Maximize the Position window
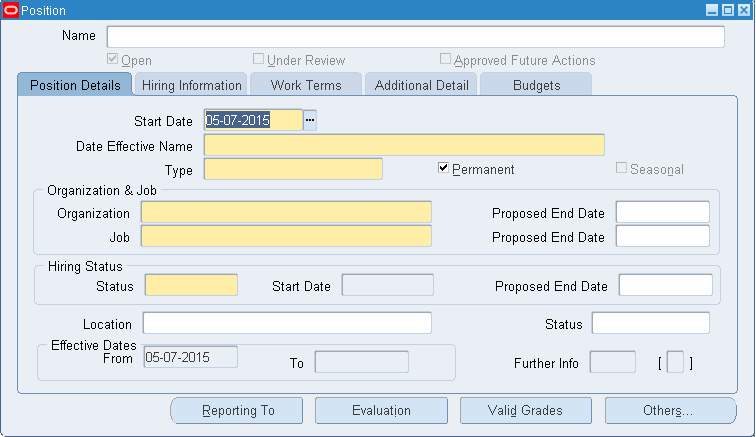 [727, 10]
